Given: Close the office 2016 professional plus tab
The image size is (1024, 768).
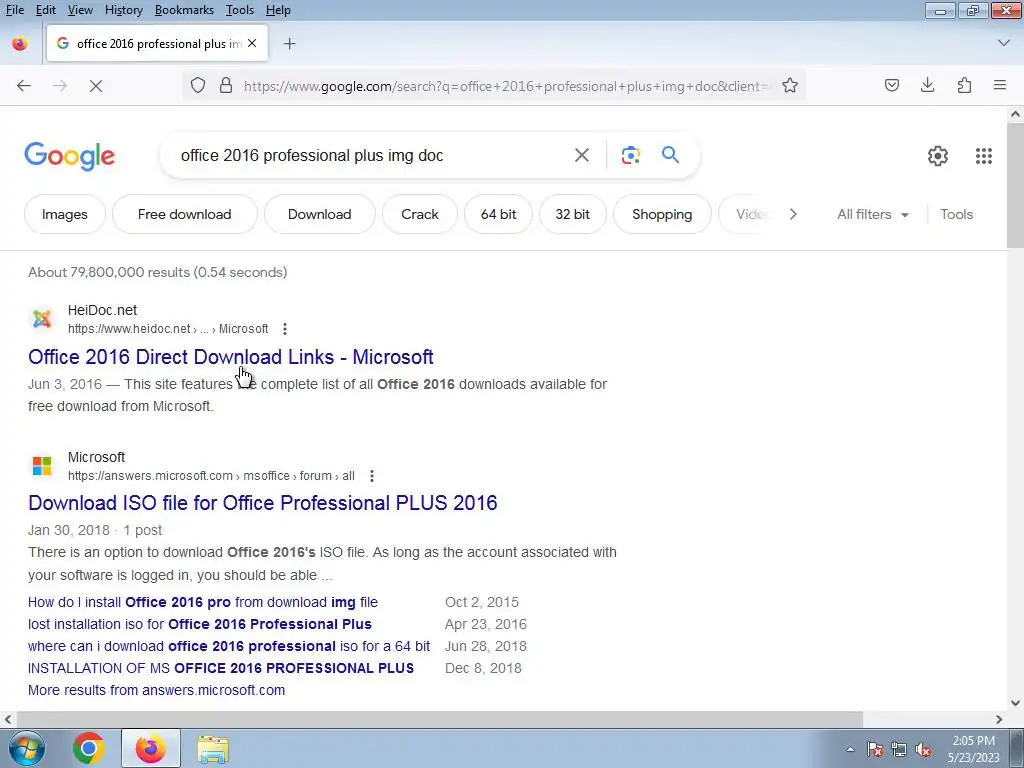Looking at the screenshot, I should coord(252,43).
